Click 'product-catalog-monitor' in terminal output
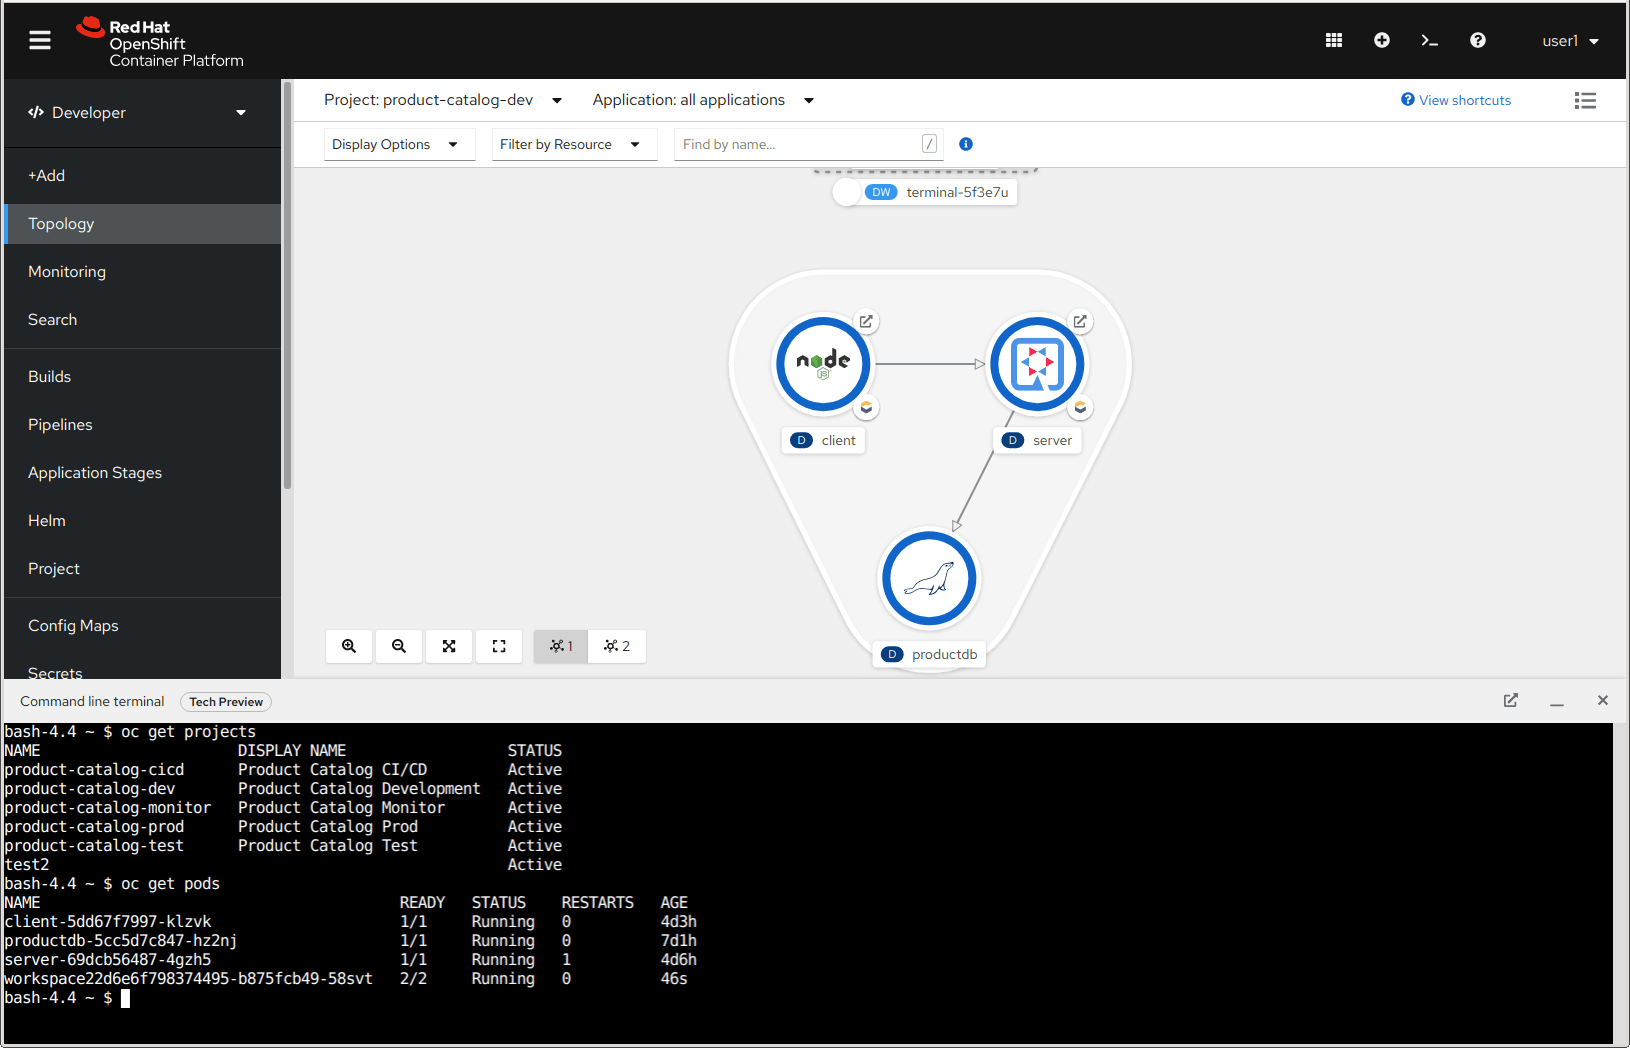This screenshot has height=1048, width=1630. click(x=108, y=808)
